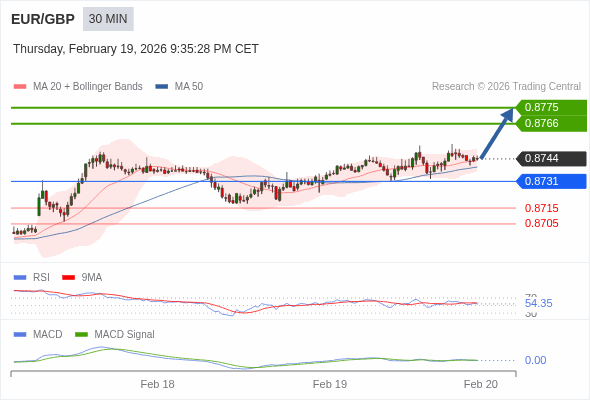Click the date line 'Thursday, February 19, 2026 9:35:28 PM CET'

136,49
